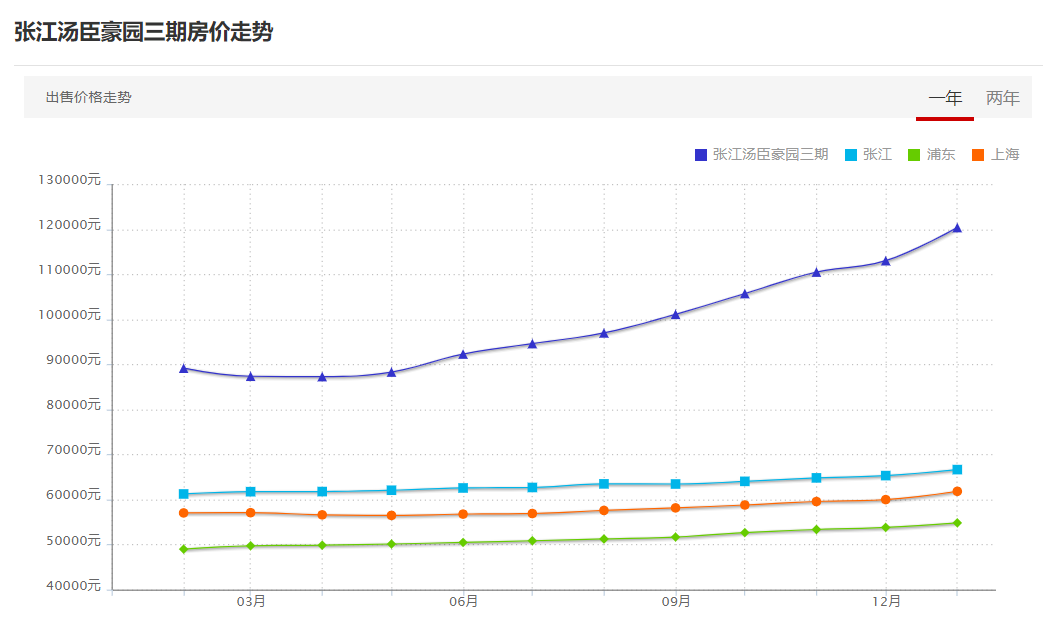Select the green diamond point at 12月
The height and width of the screenshot is (637, 1043).
coord(885,528)
